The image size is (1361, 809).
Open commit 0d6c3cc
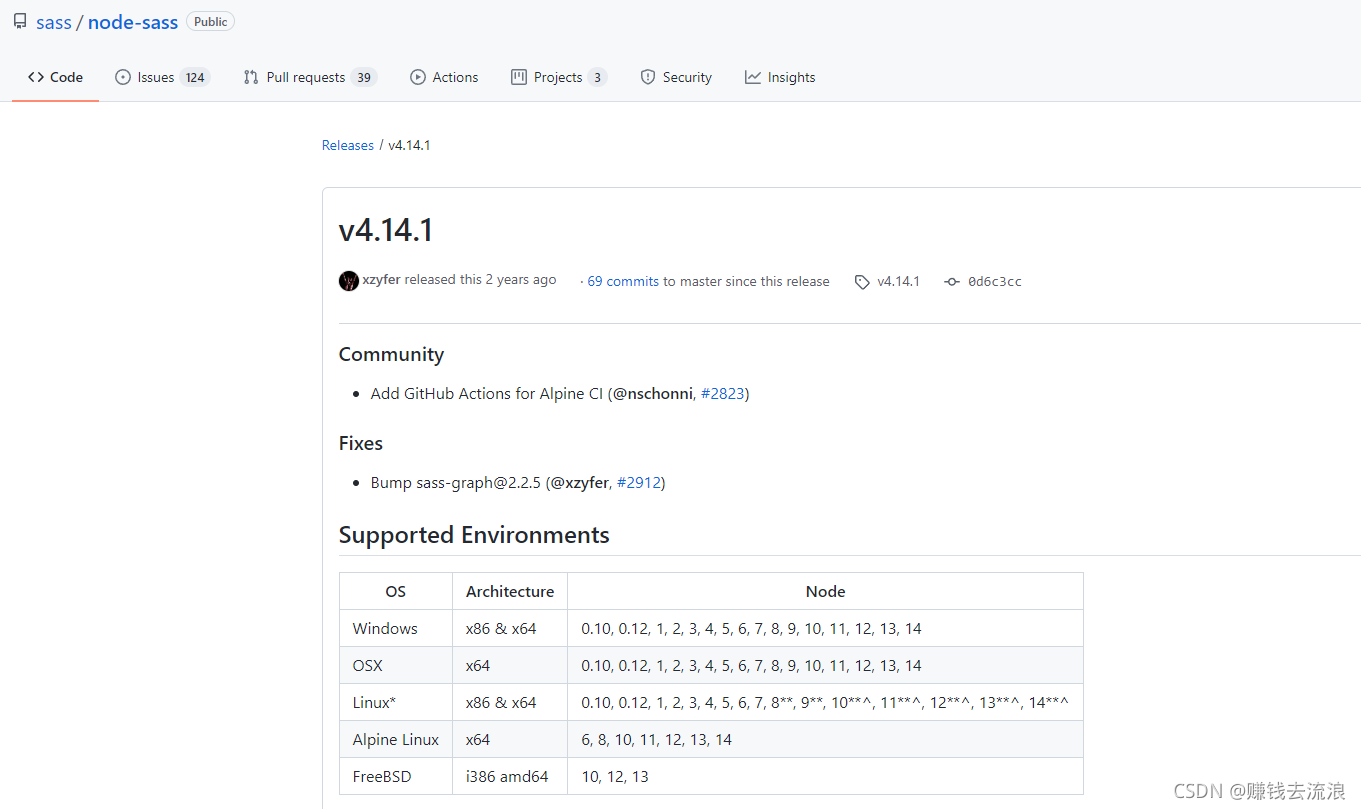click(995, 282)
